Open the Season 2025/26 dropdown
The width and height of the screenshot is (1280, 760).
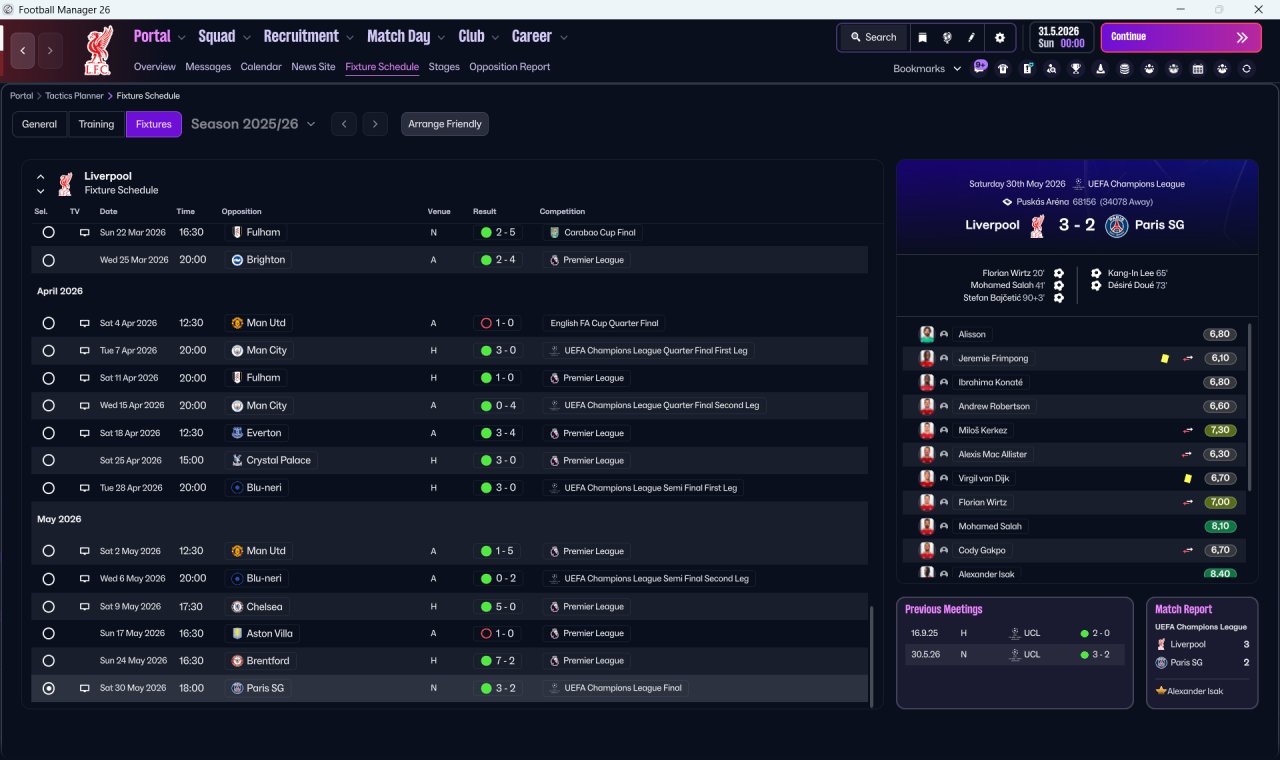coord(253,124)
